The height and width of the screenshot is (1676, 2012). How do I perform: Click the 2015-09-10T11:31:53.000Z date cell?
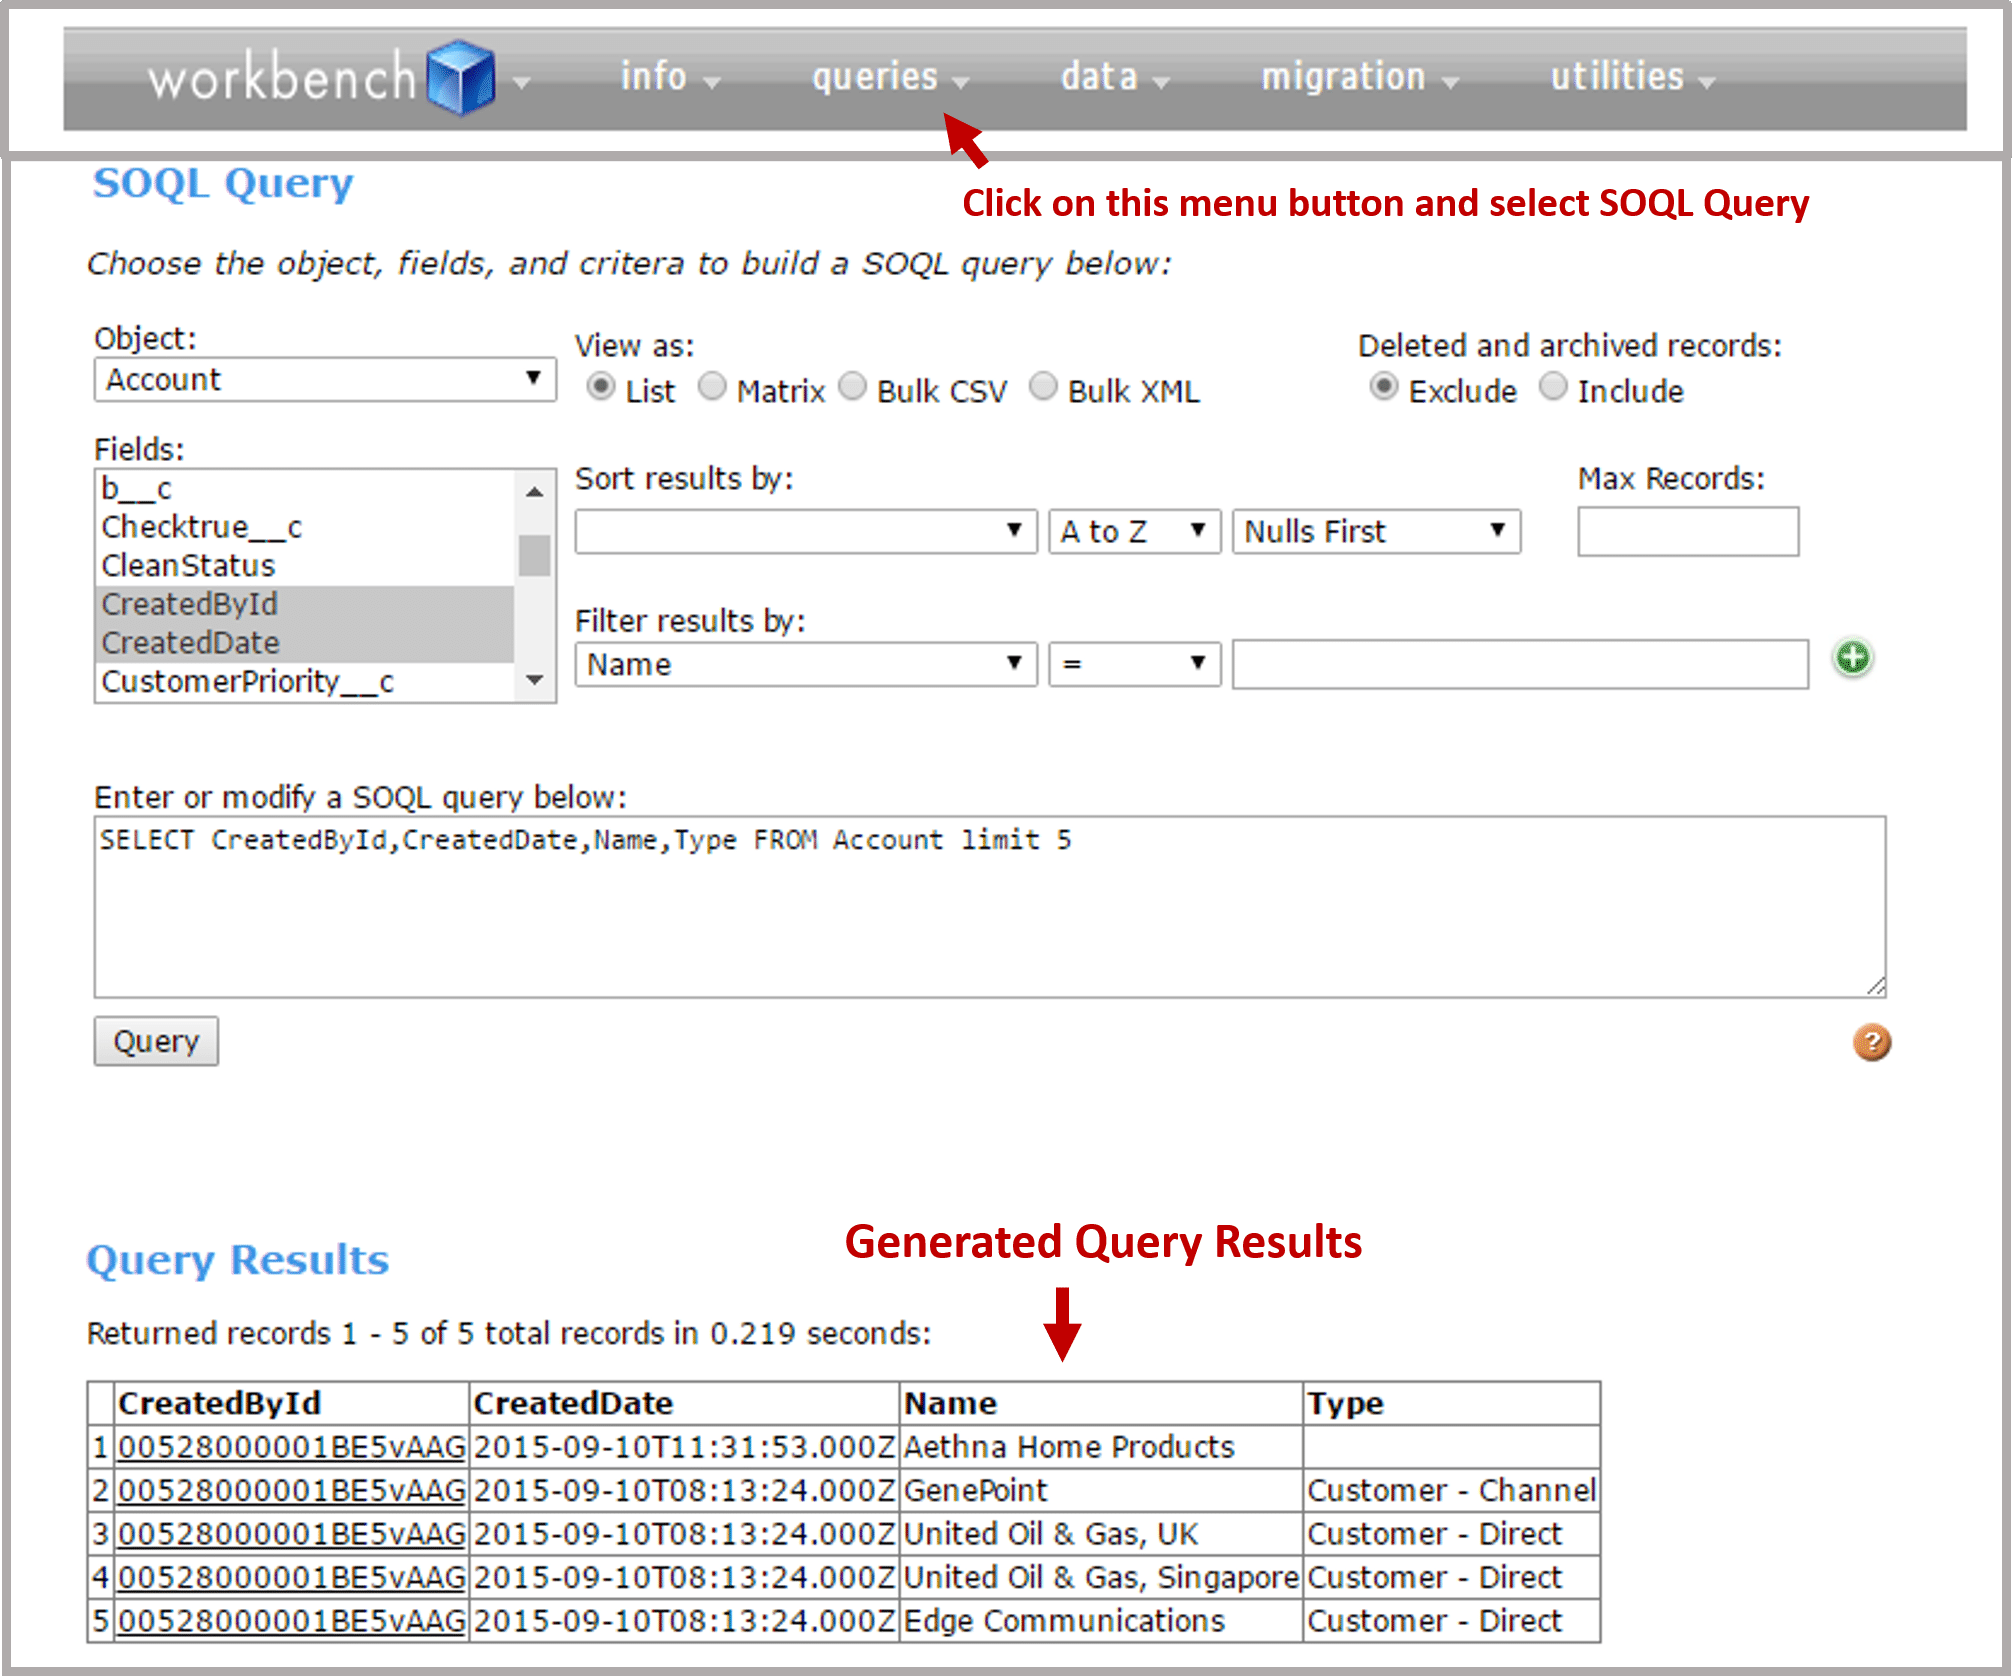(684, 1447)
